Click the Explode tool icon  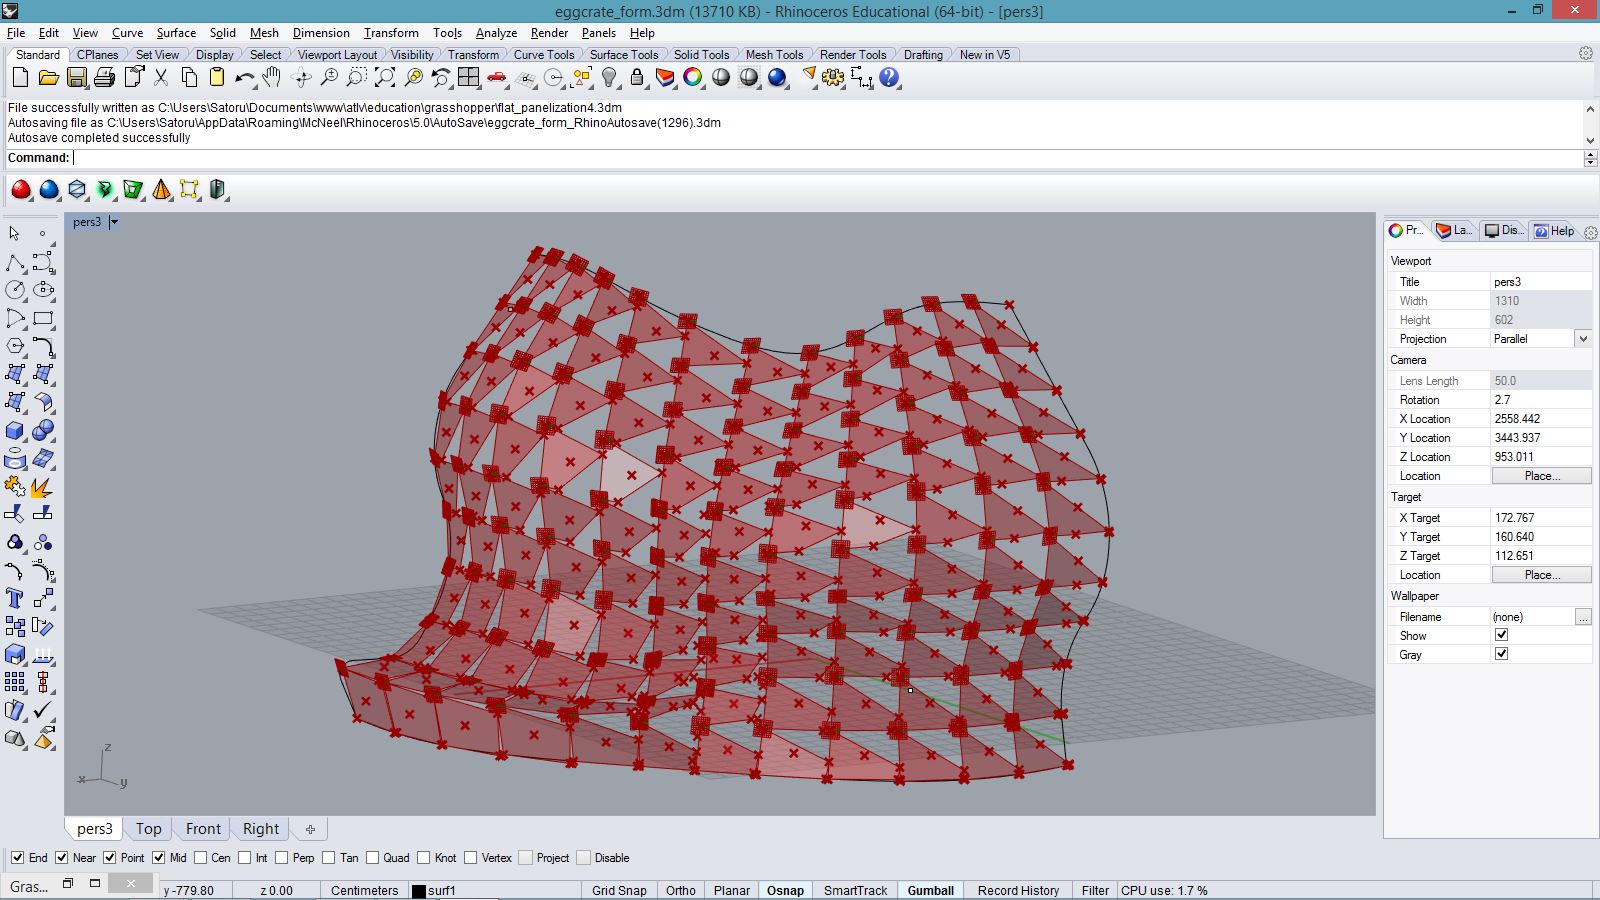tap(42, 487)
